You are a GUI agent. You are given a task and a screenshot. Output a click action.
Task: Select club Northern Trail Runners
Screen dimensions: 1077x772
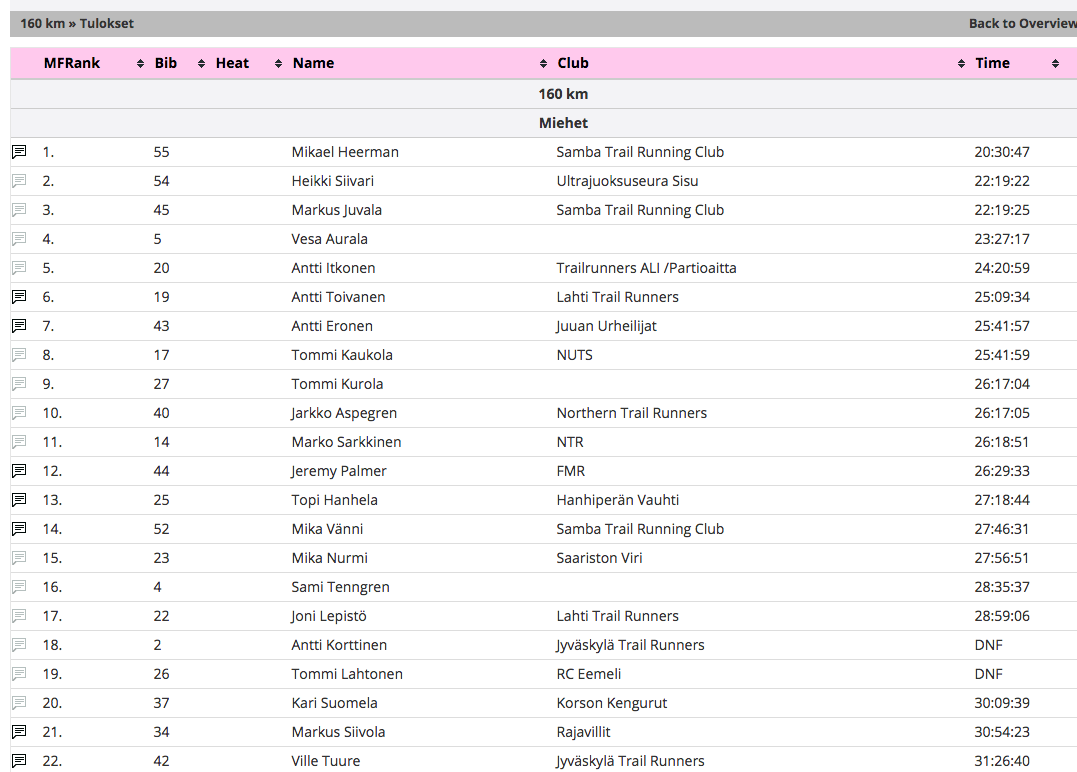coord(631,413)
